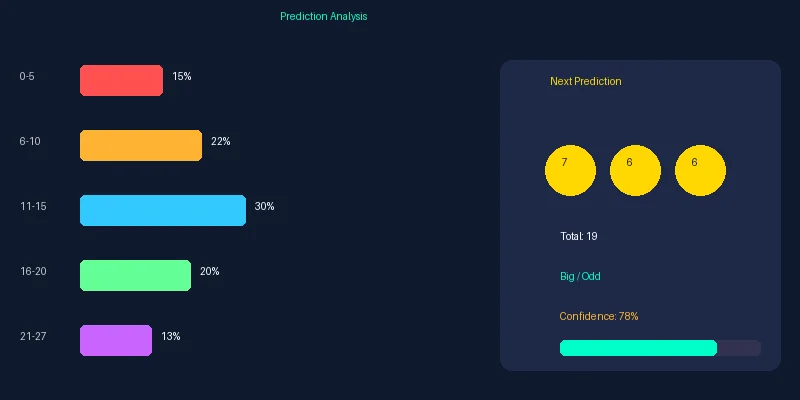Select the purple 21-27 range bar
The image size is (800, 400).
pos(116,341)
